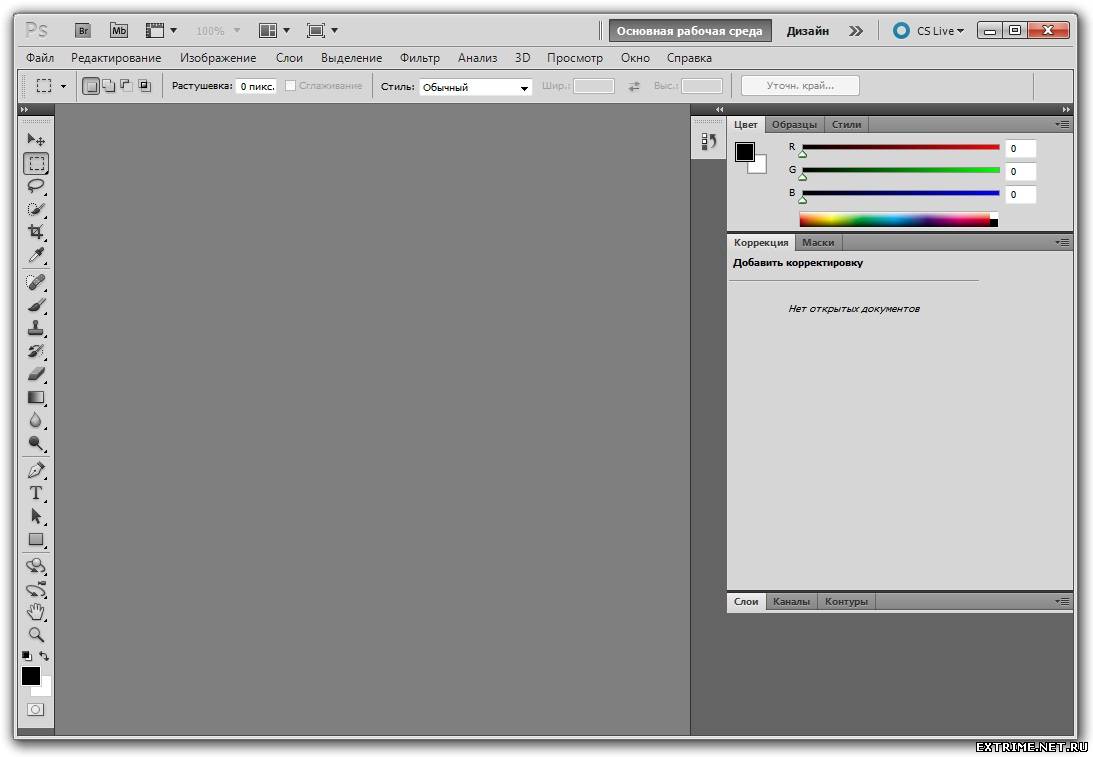Open the CS Live dropdown
Screen dimensions: 1093x757
pos(929,31)
